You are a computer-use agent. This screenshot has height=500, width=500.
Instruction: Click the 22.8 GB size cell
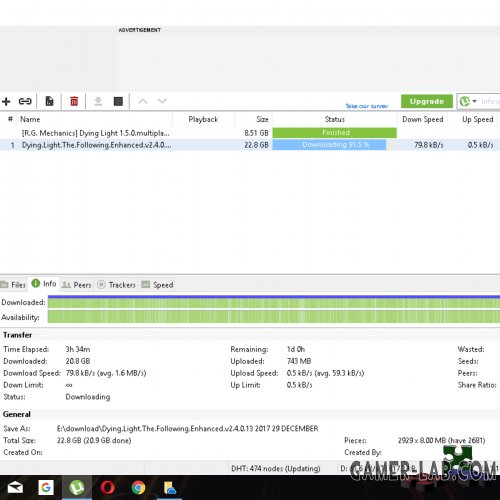coord(256,145)
